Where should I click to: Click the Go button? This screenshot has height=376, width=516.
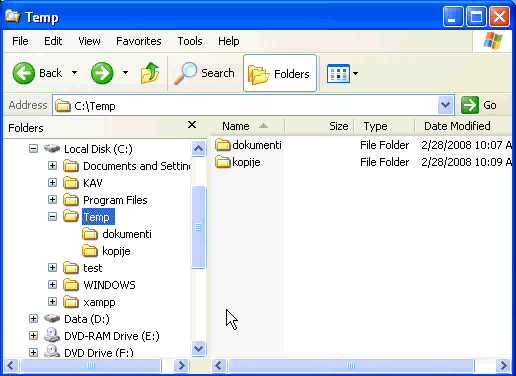479,105
